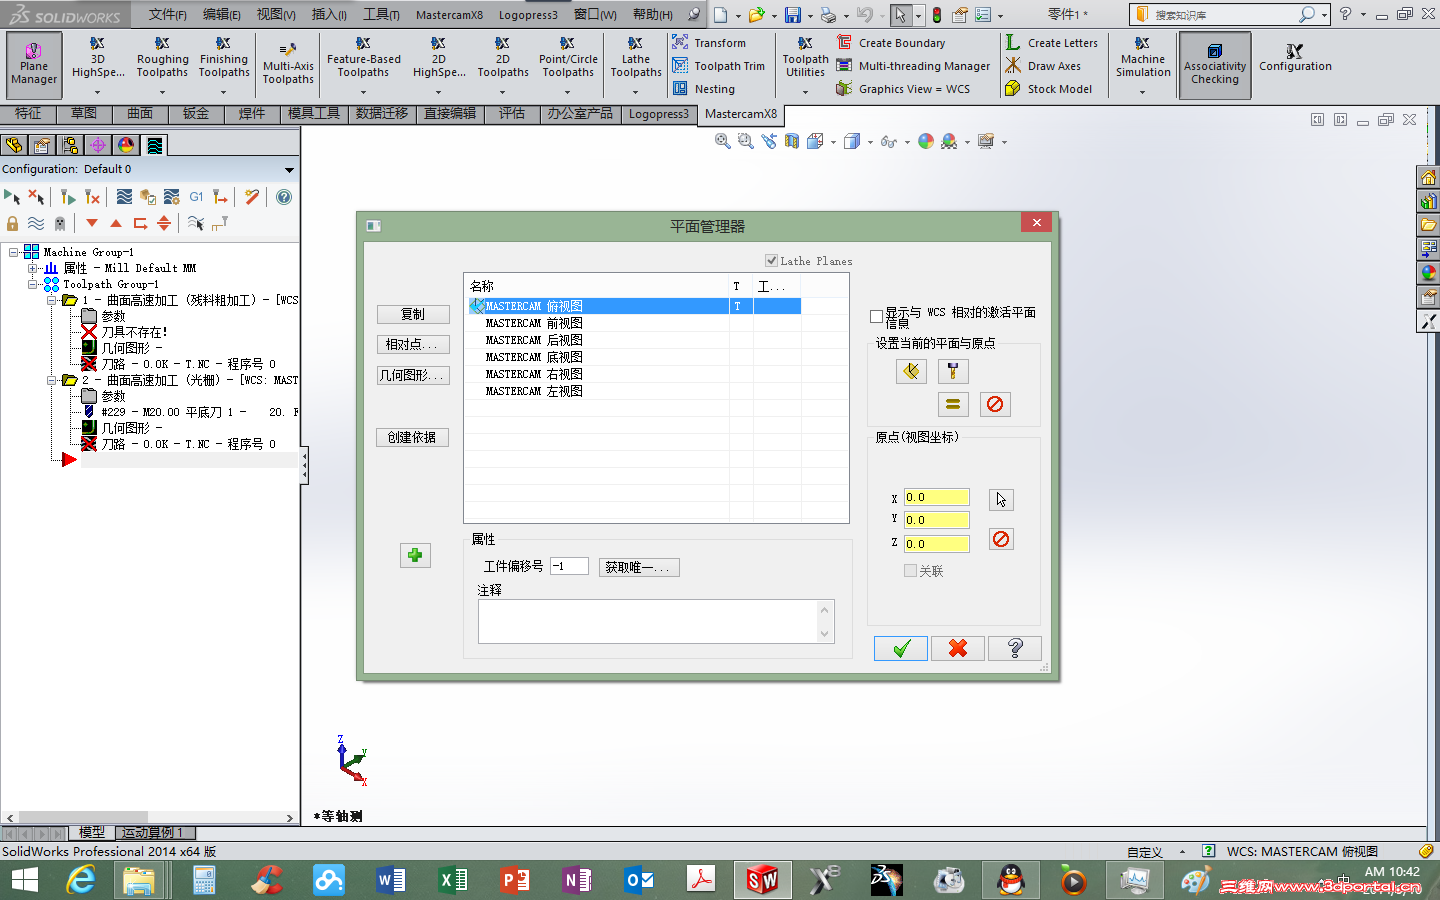
Task: Select MASTERCAM 前视图 plane row
Action: tap(634, 323)
